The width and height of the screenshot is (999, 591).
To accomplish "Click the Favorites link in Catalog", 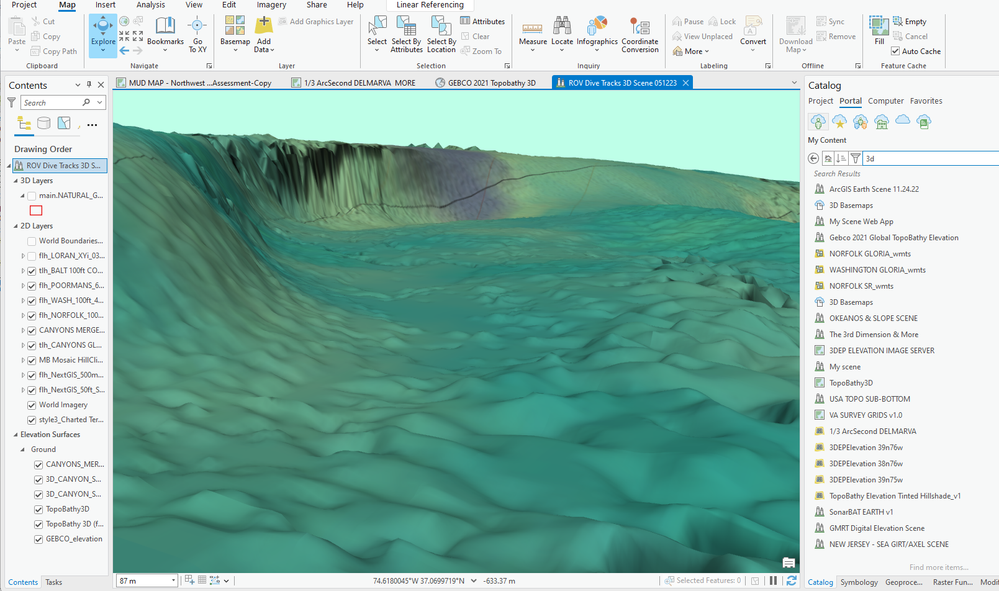I will pyautogui.click(x=925, y=101).
